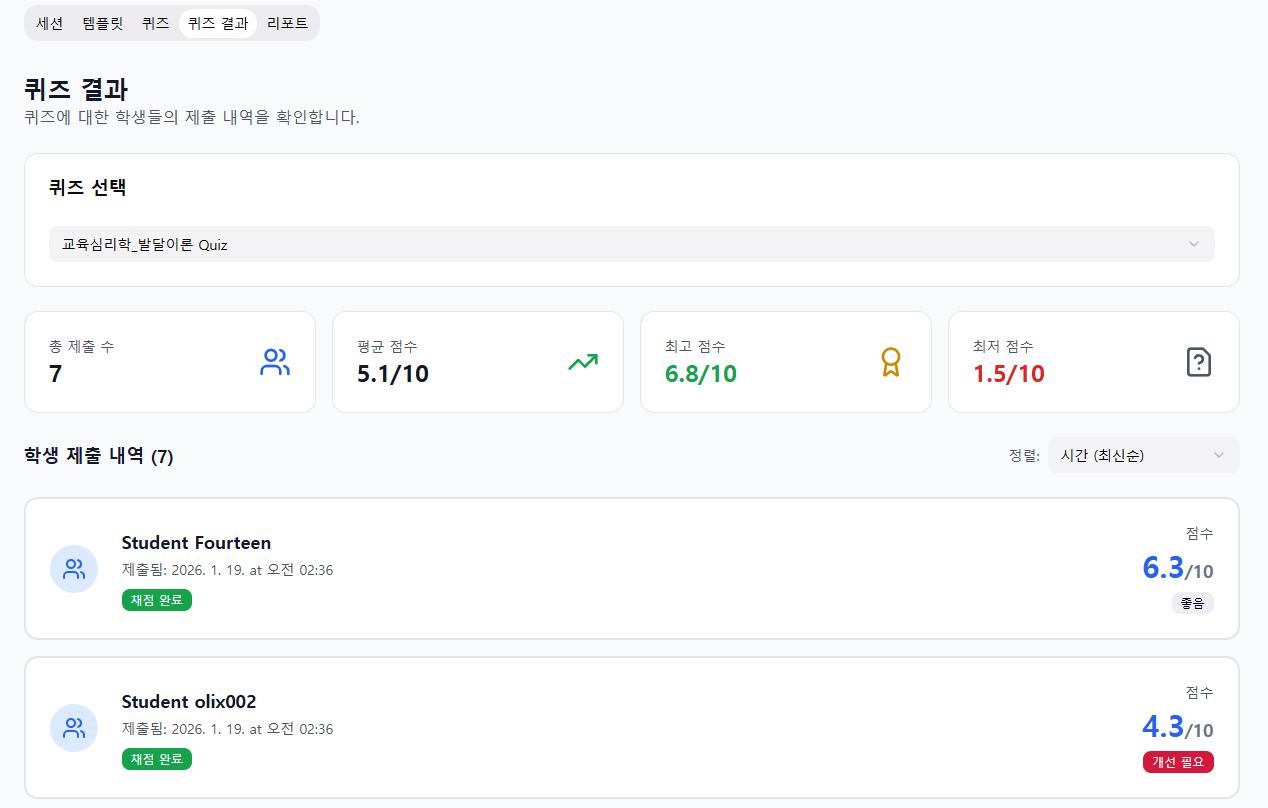Screen dimensions: 1268x808
Task: Click chevron arrow of quiz selector
Action: click(1193, 244)
